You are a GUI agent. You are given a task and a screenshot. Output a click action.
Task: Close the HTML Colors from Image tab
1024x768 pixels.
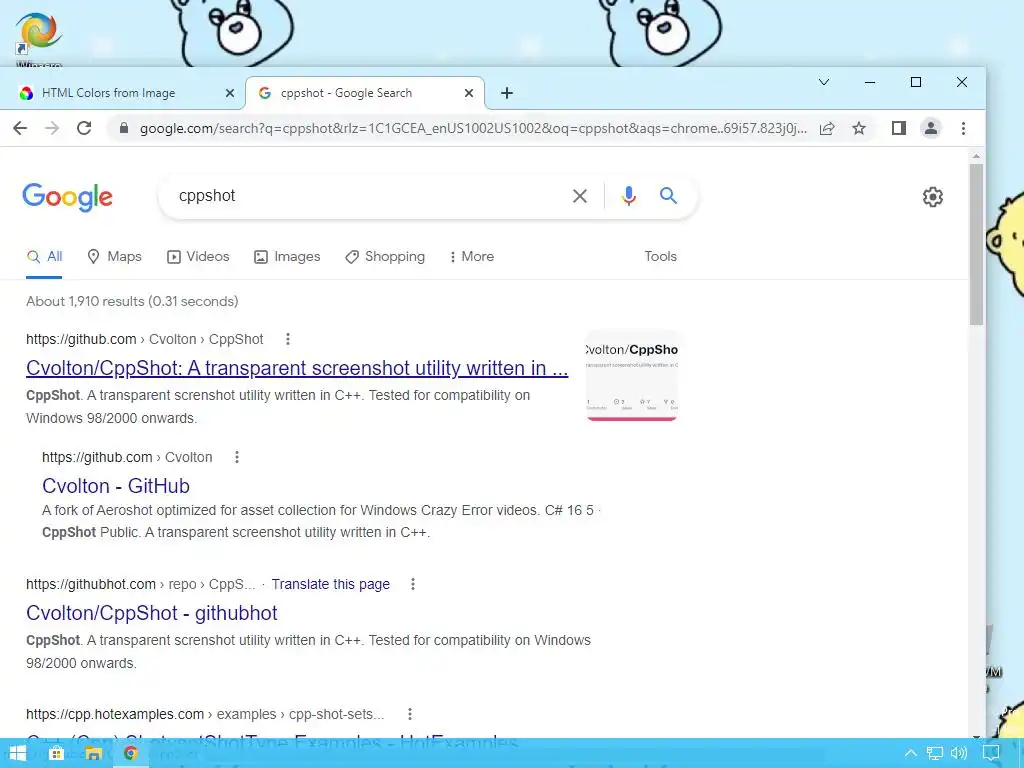229,93
